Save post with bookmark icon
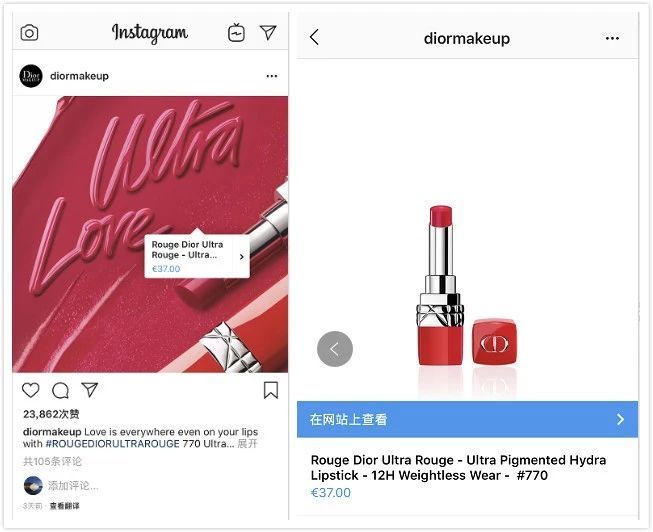Screen dimensions: 653x532 pyautogui.click(x=271, y=390)
